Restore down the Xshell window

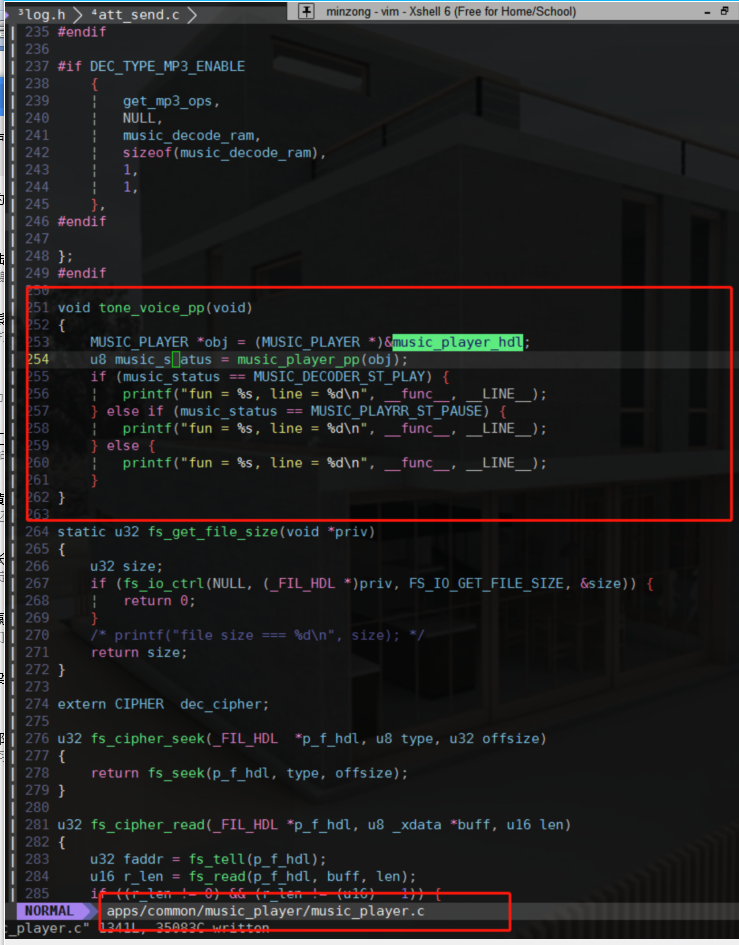pyautogui.click(x=725, y=11)
